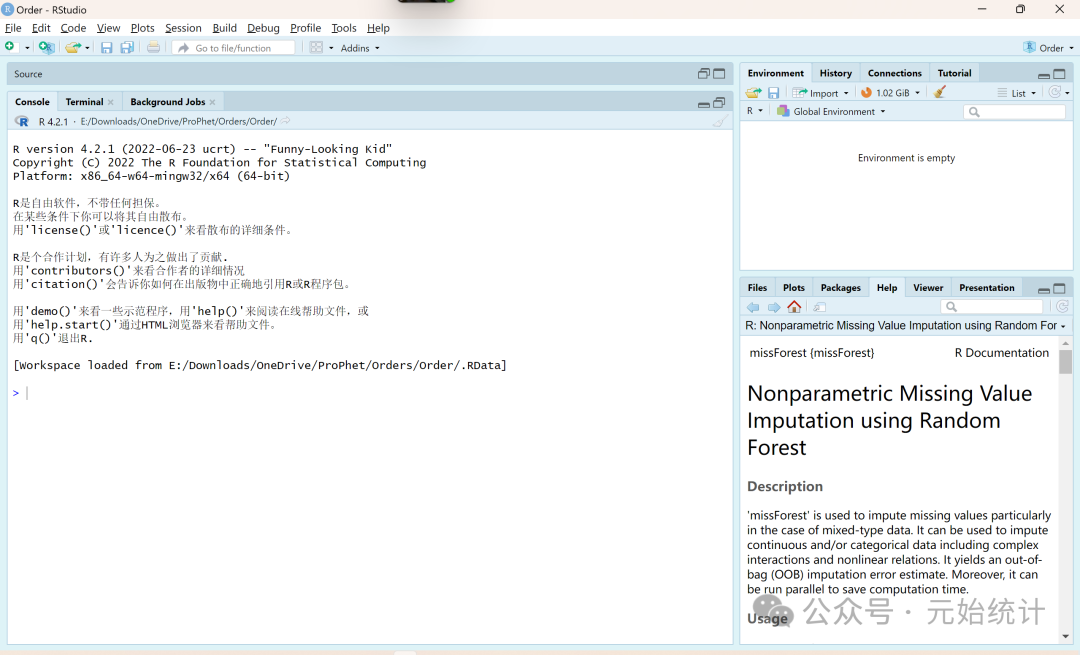This screenshot has width=1080, height=655.
Task: Expand the Import dataset dropdown
Action: 821,92
